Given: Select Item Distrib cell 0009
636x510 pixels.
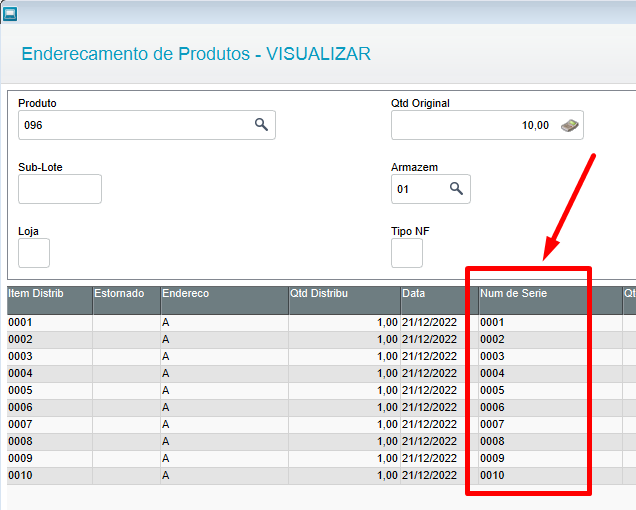Looking at the screenshot, I should 50,459.
